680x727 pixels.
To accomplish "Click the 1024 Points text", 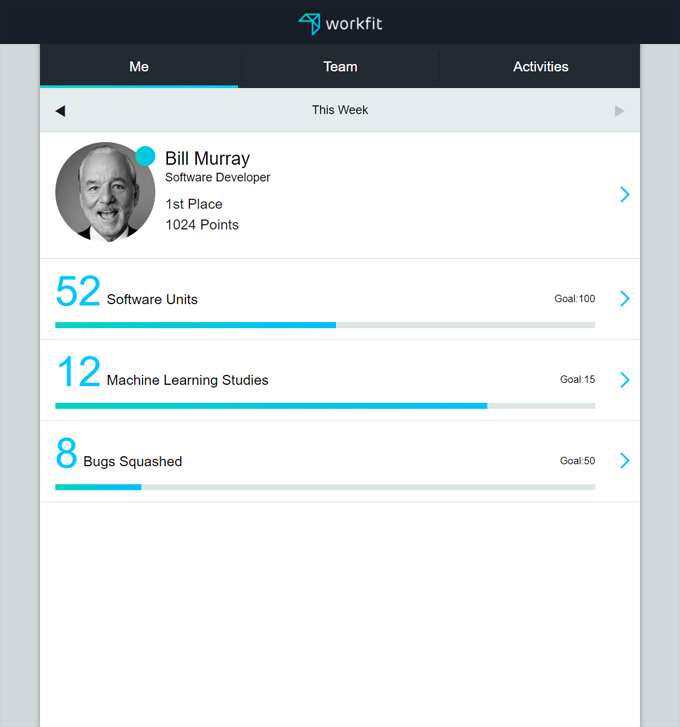I will click(x=202, y=225).
